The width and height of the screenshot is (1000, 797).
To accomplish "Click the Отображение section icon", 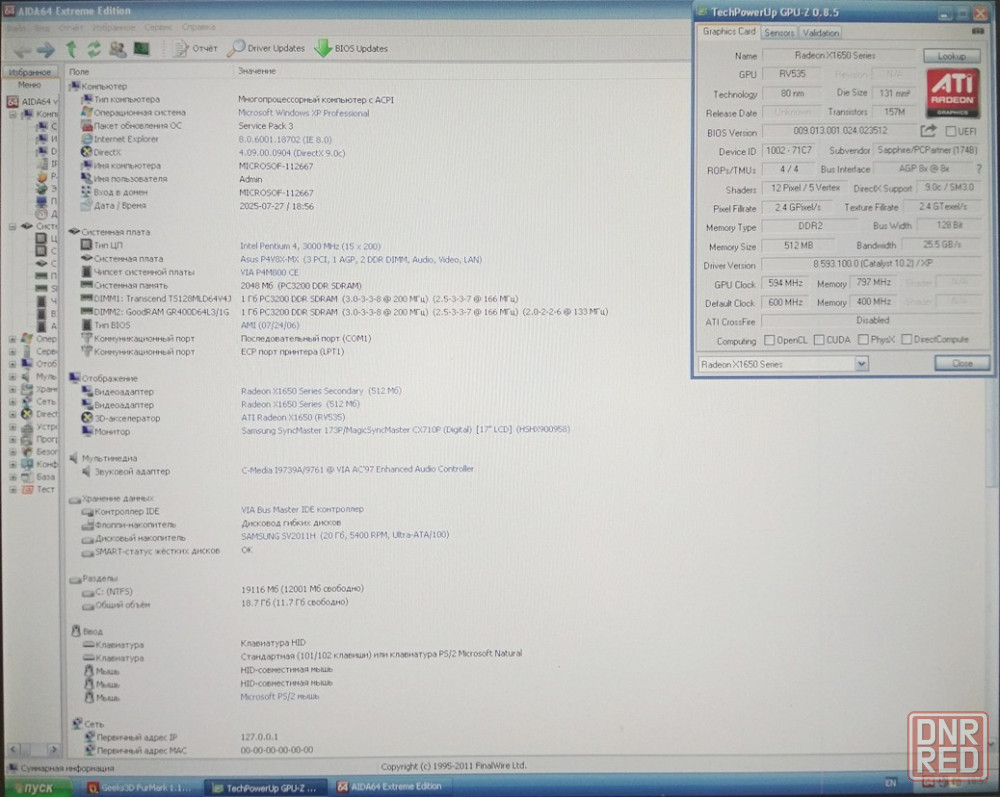I will (x=74, y=378).
